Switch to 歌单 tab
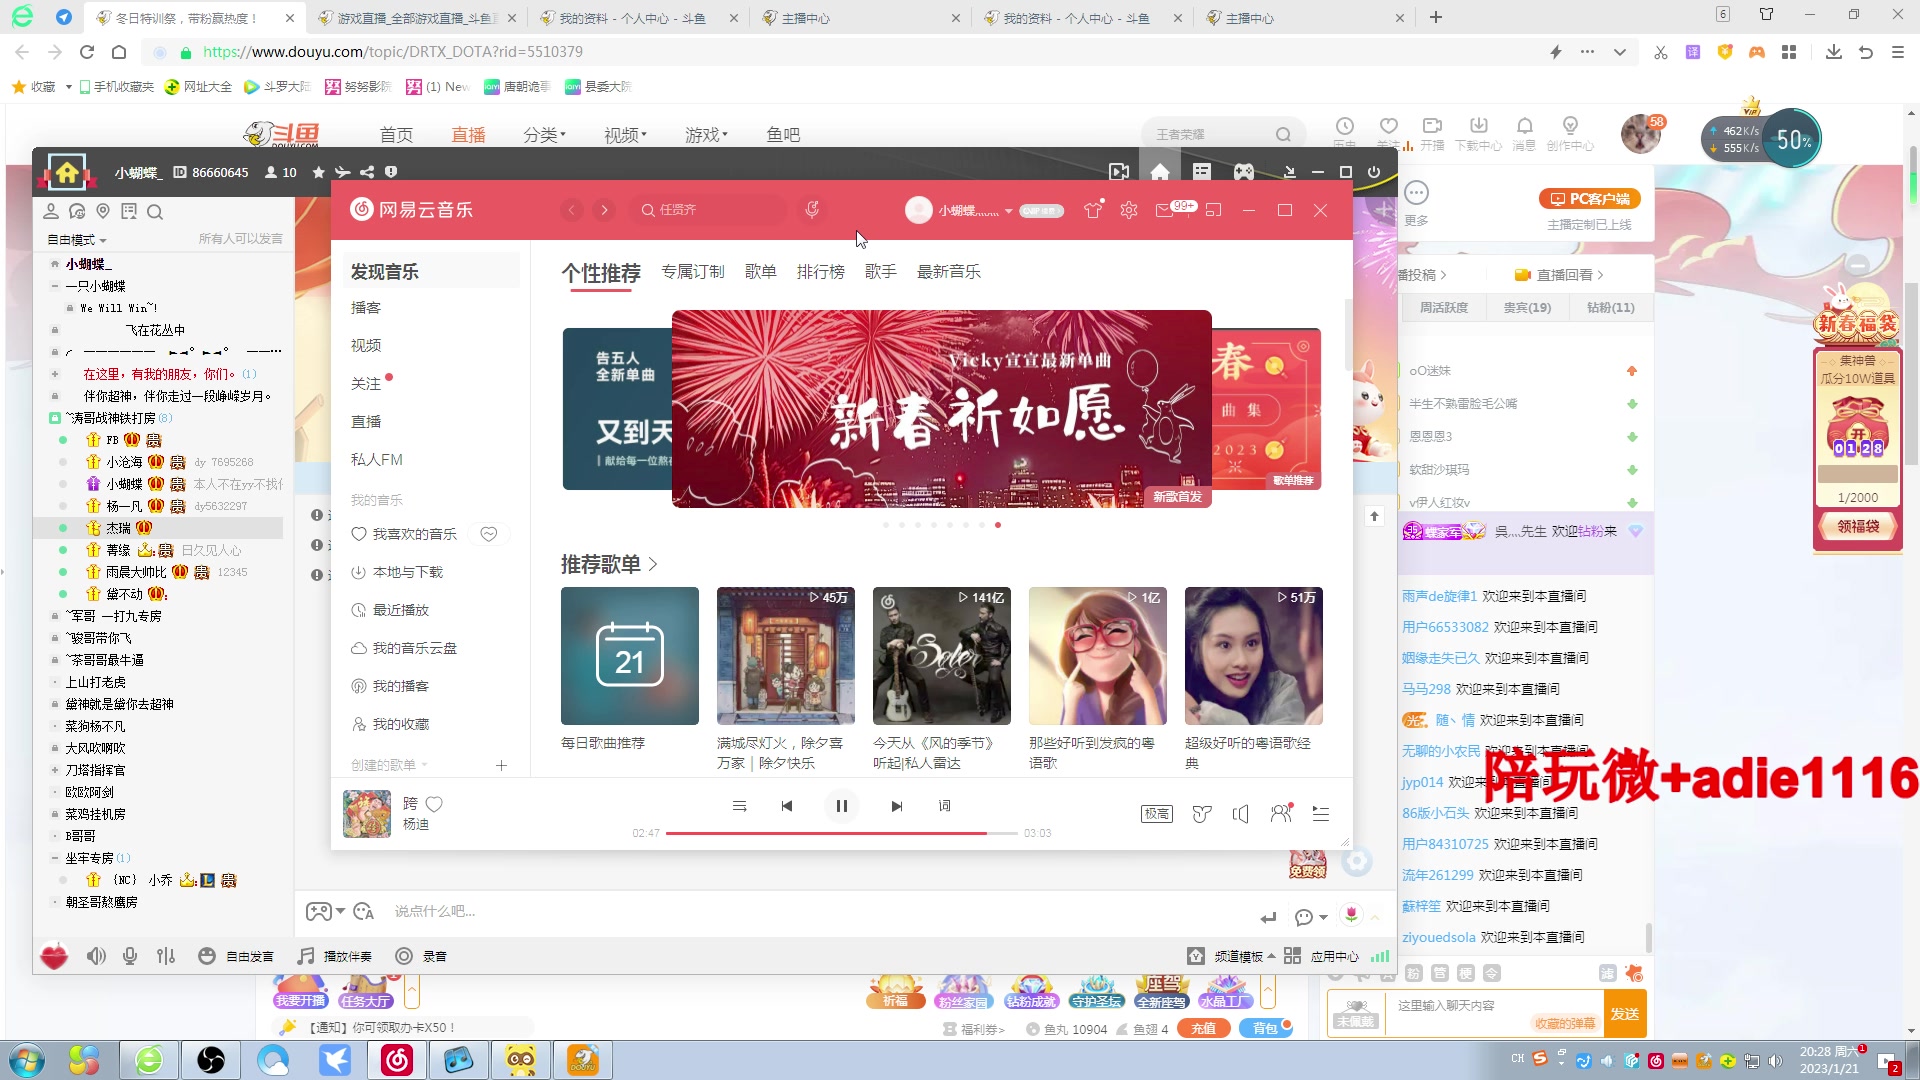1920x1080 pixels. (761, 272)
